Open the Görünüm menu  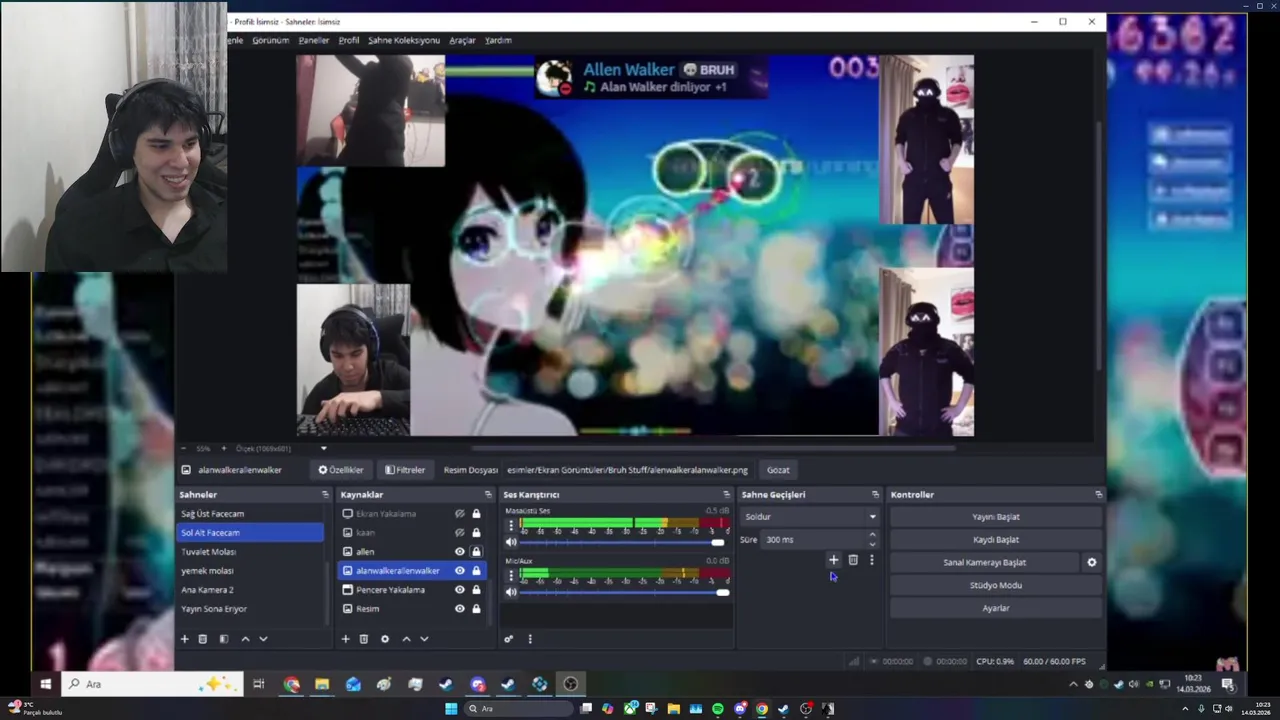pyautogui.click(x=270, y=40)
